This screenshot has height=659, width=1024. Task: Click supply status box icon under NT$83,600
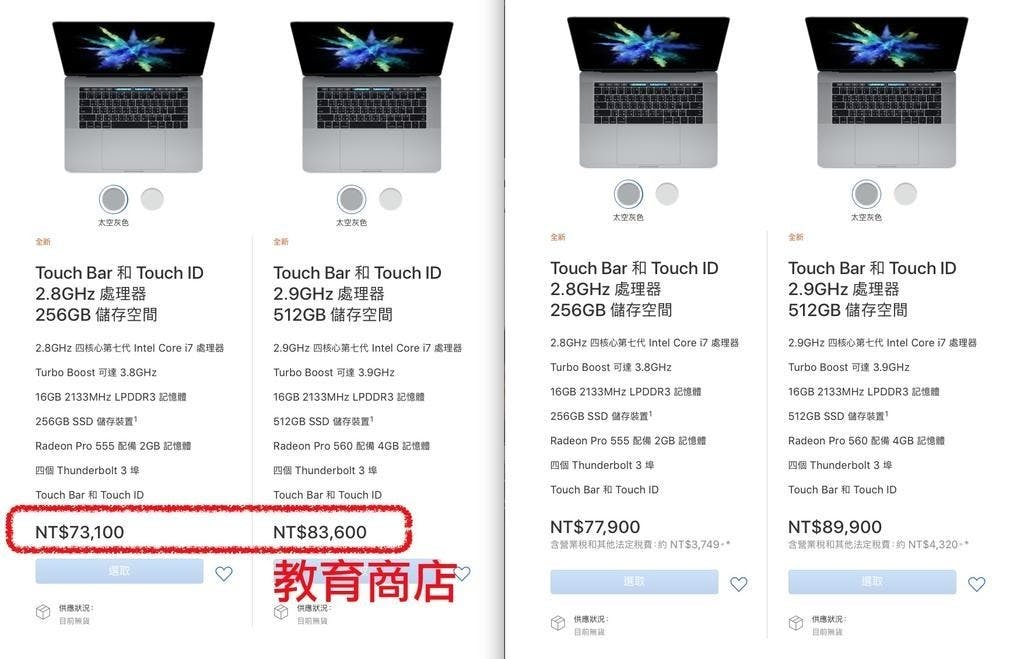281,613
